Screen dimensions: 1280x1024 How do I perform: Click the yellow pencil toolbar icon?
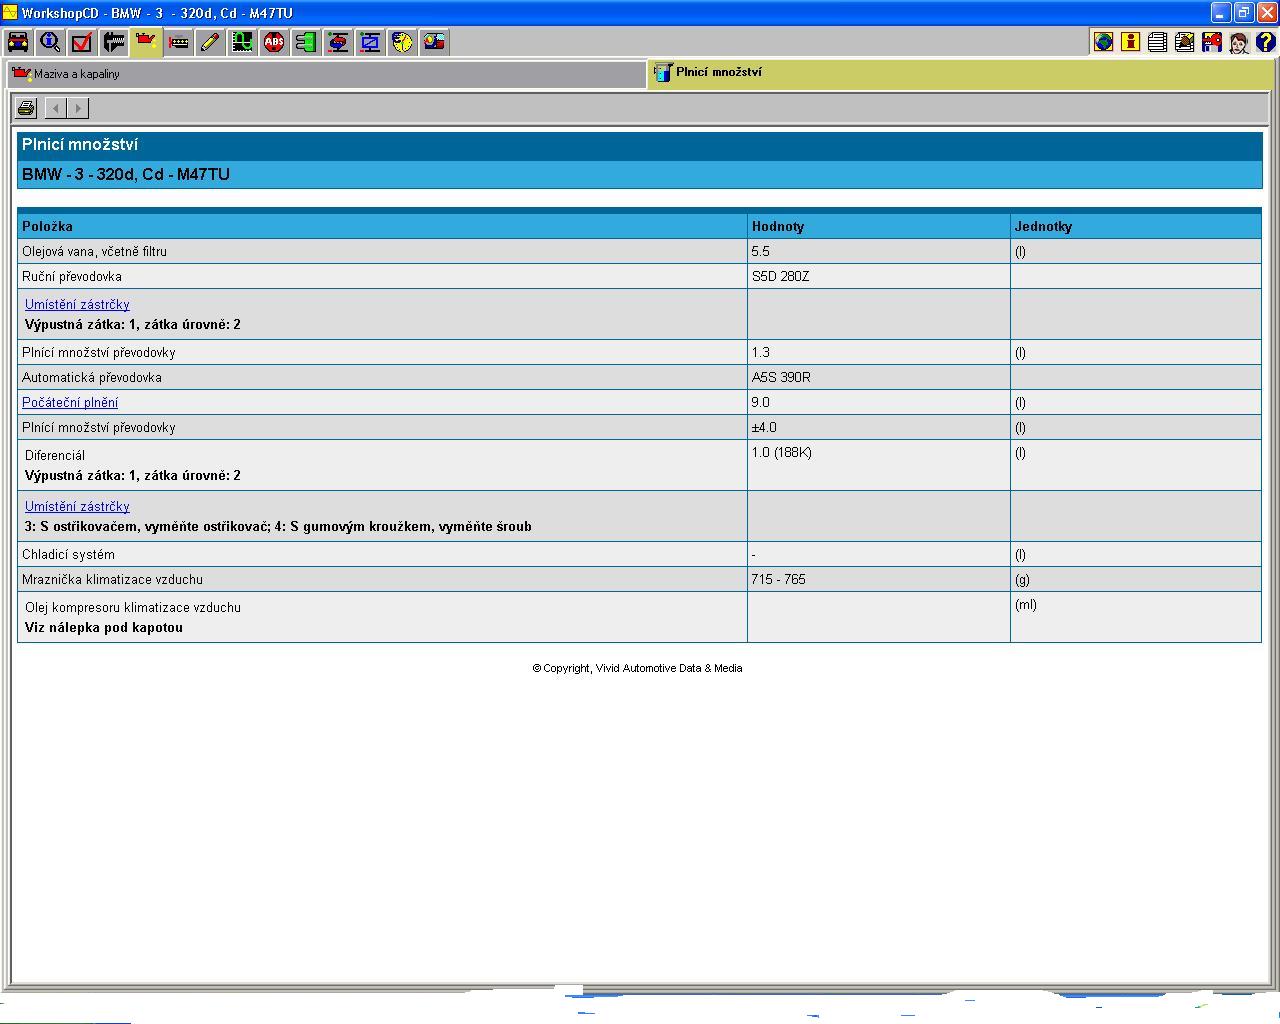[210, 42]
